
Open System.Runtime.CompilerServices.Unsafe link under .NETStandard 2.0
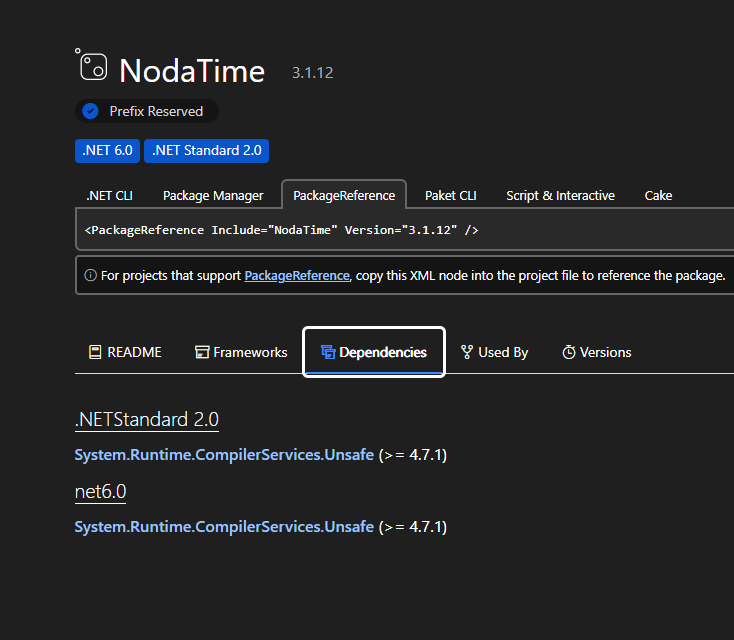(x=224, y=455)
